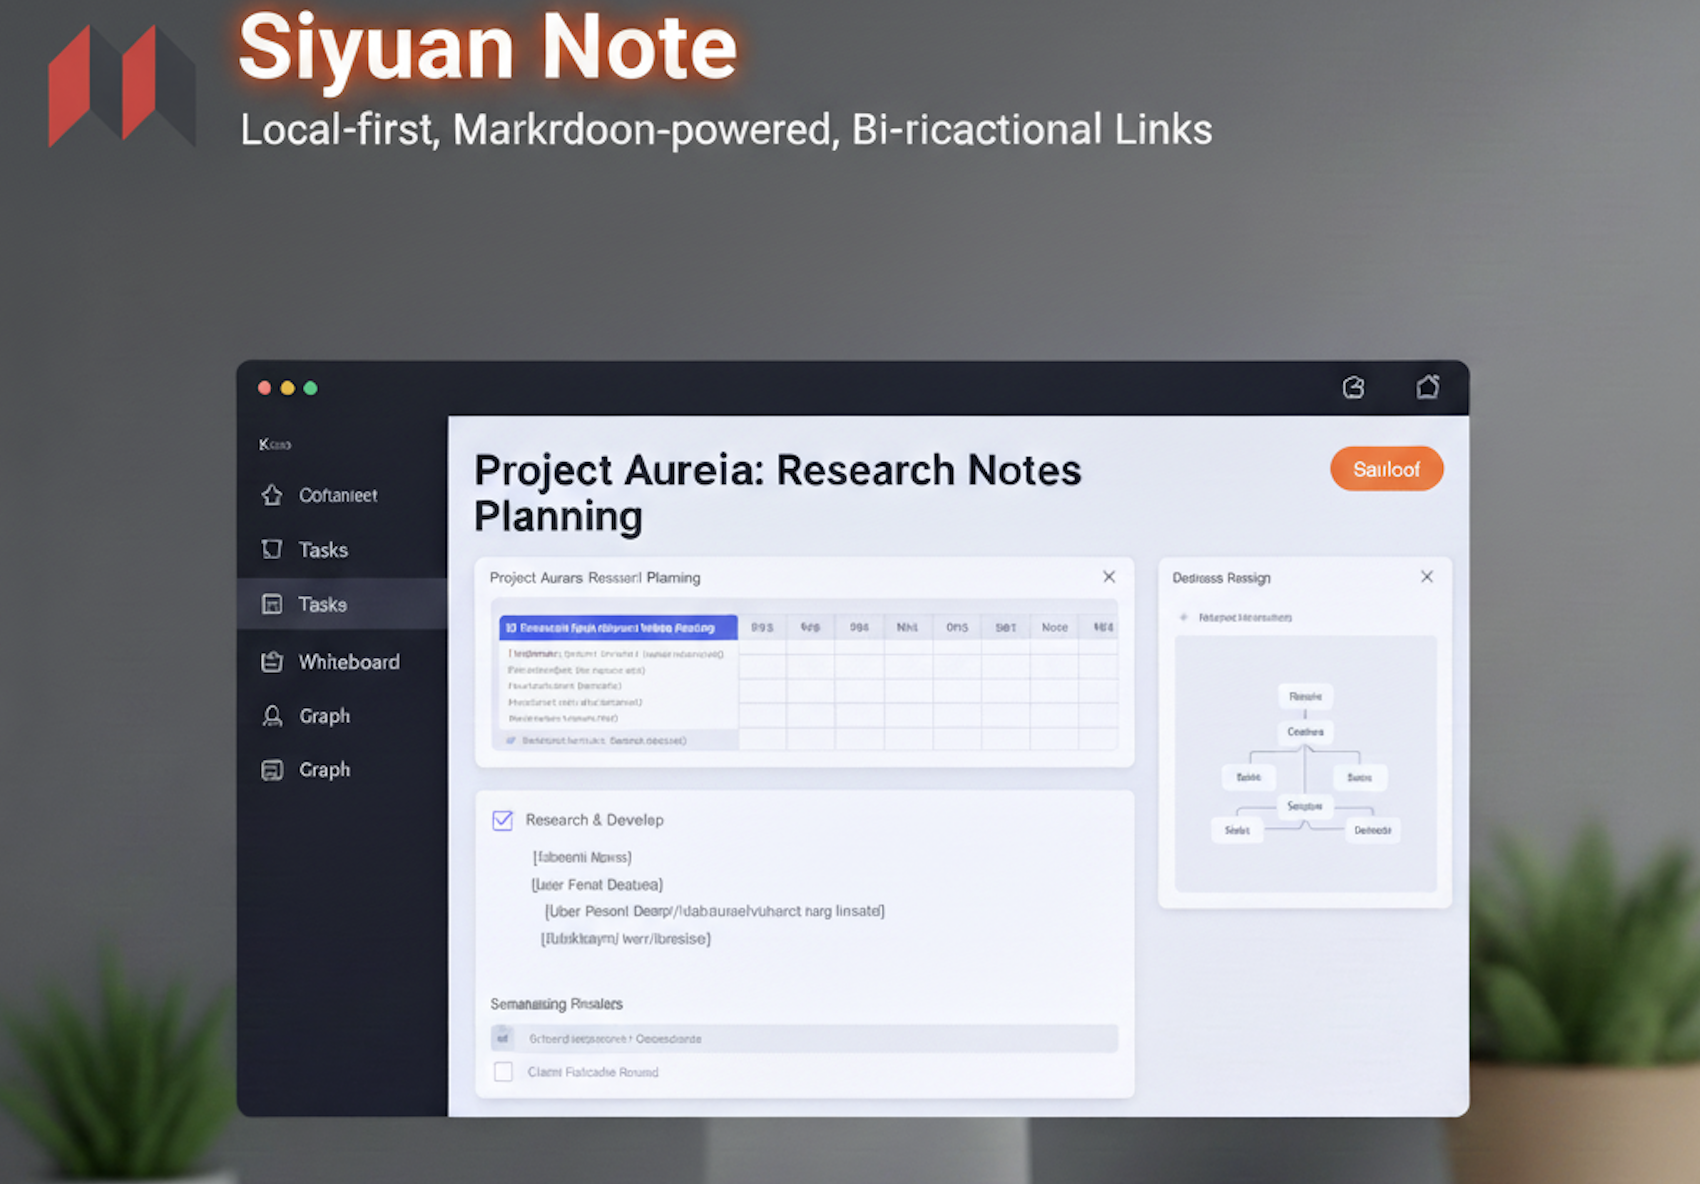Click the 0n5 column header
The height and width of the screenshot is (1184, 1700).
(957, 628)
